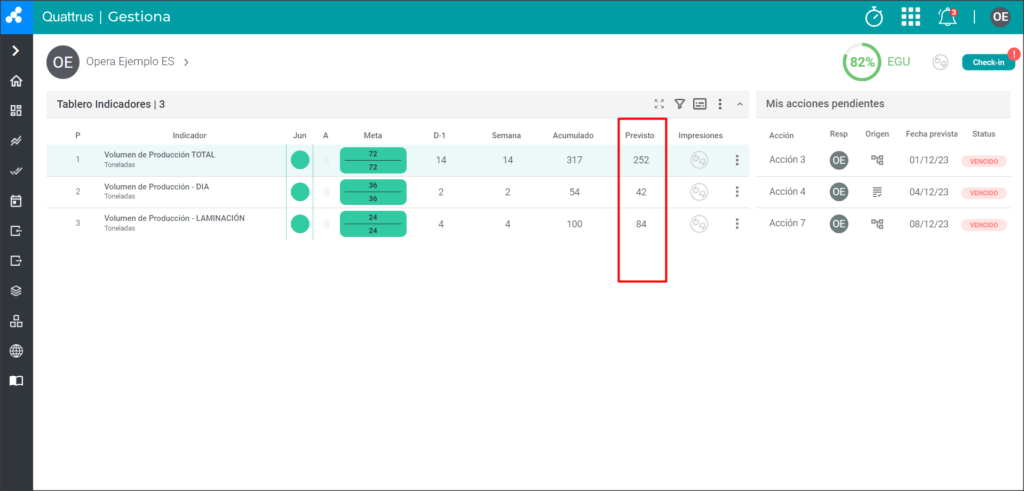This screenshot has height=491, width=1024.
Task: Select Volumen de Producción TOTAL indicator
Action: (x=159, y=155)
